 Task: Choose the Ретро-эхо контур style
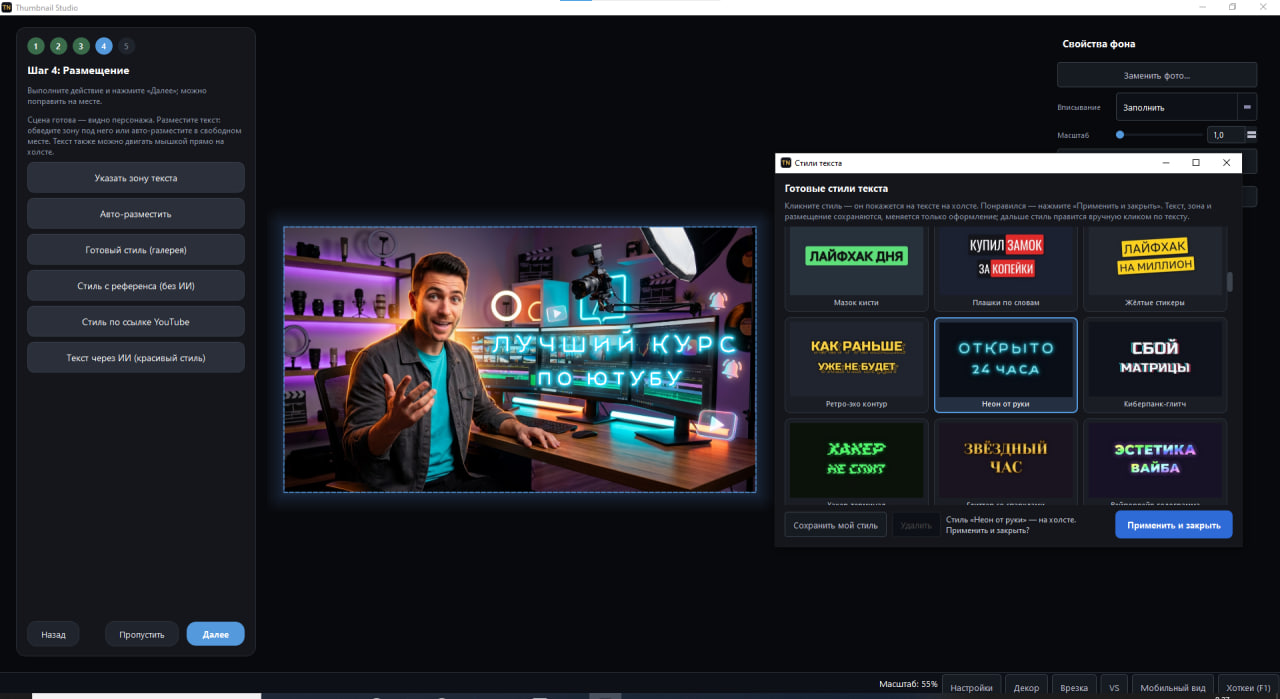(x=856, y=365)
